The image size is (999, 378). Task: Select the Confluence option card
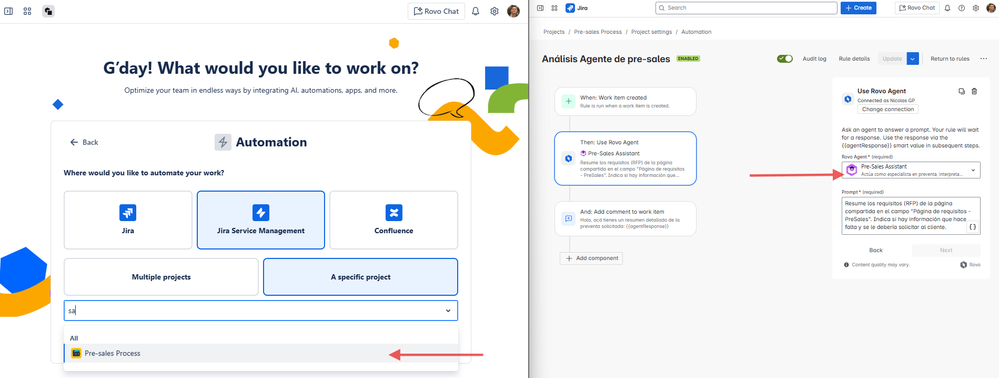394,220
